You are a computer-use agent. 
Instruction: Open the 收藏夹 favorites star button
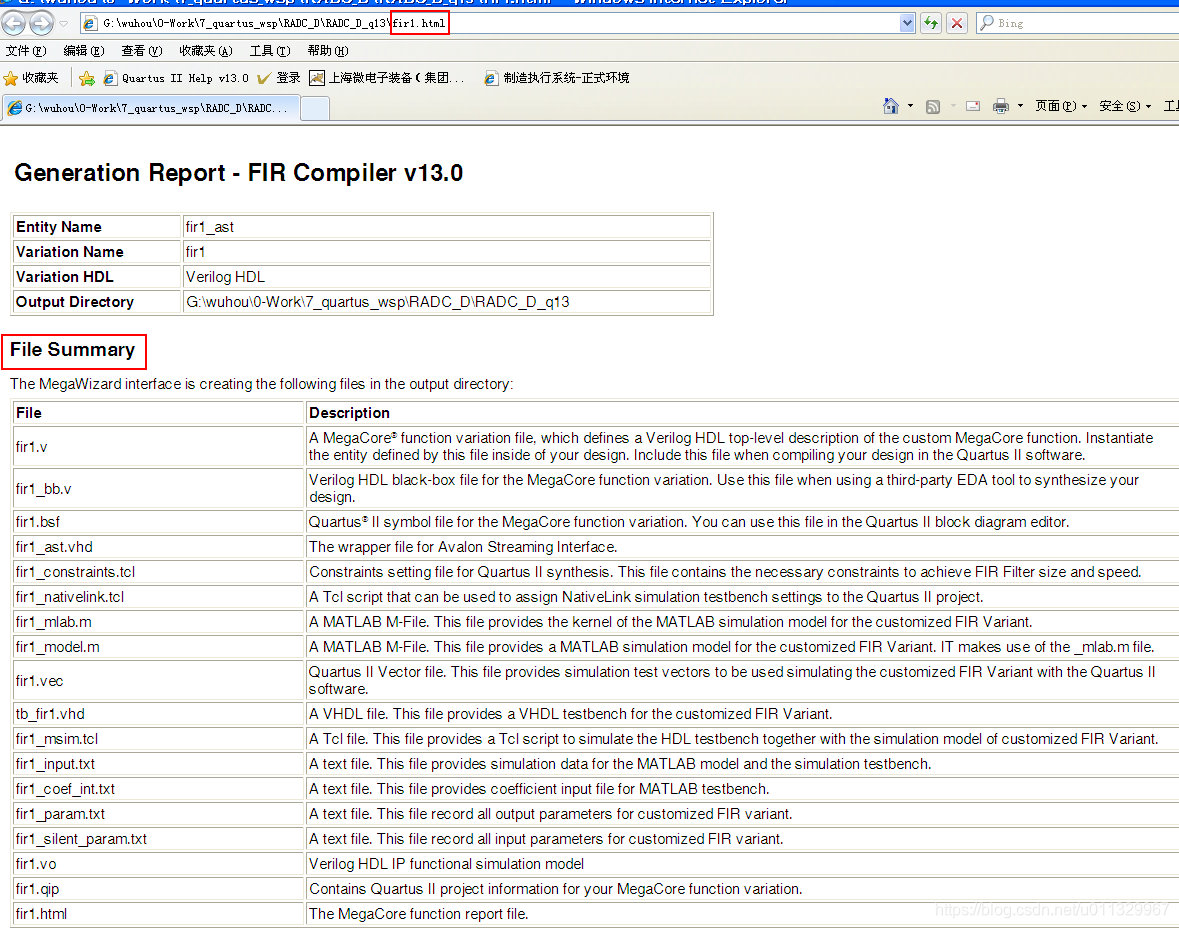coord(31,77)
